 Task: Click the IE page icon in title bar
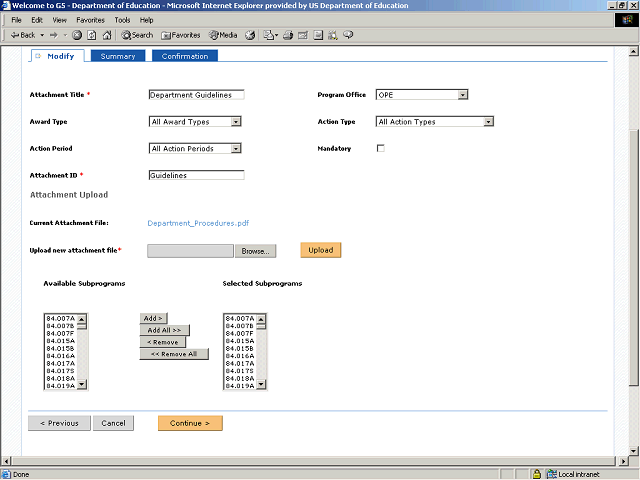click(x=5, y=5)
